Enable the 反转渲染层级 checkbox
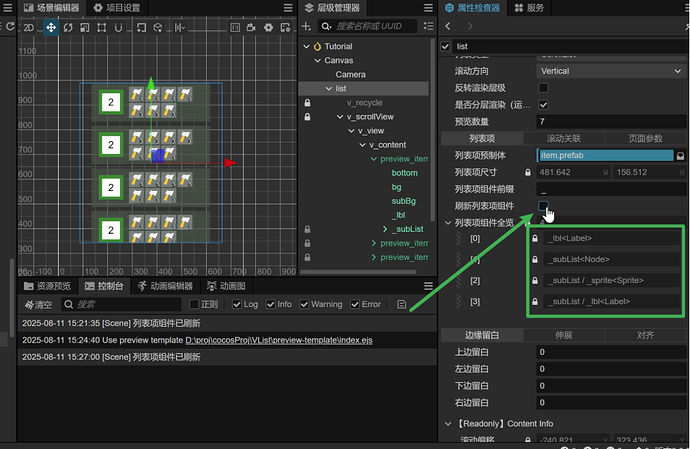 [543, 88]
